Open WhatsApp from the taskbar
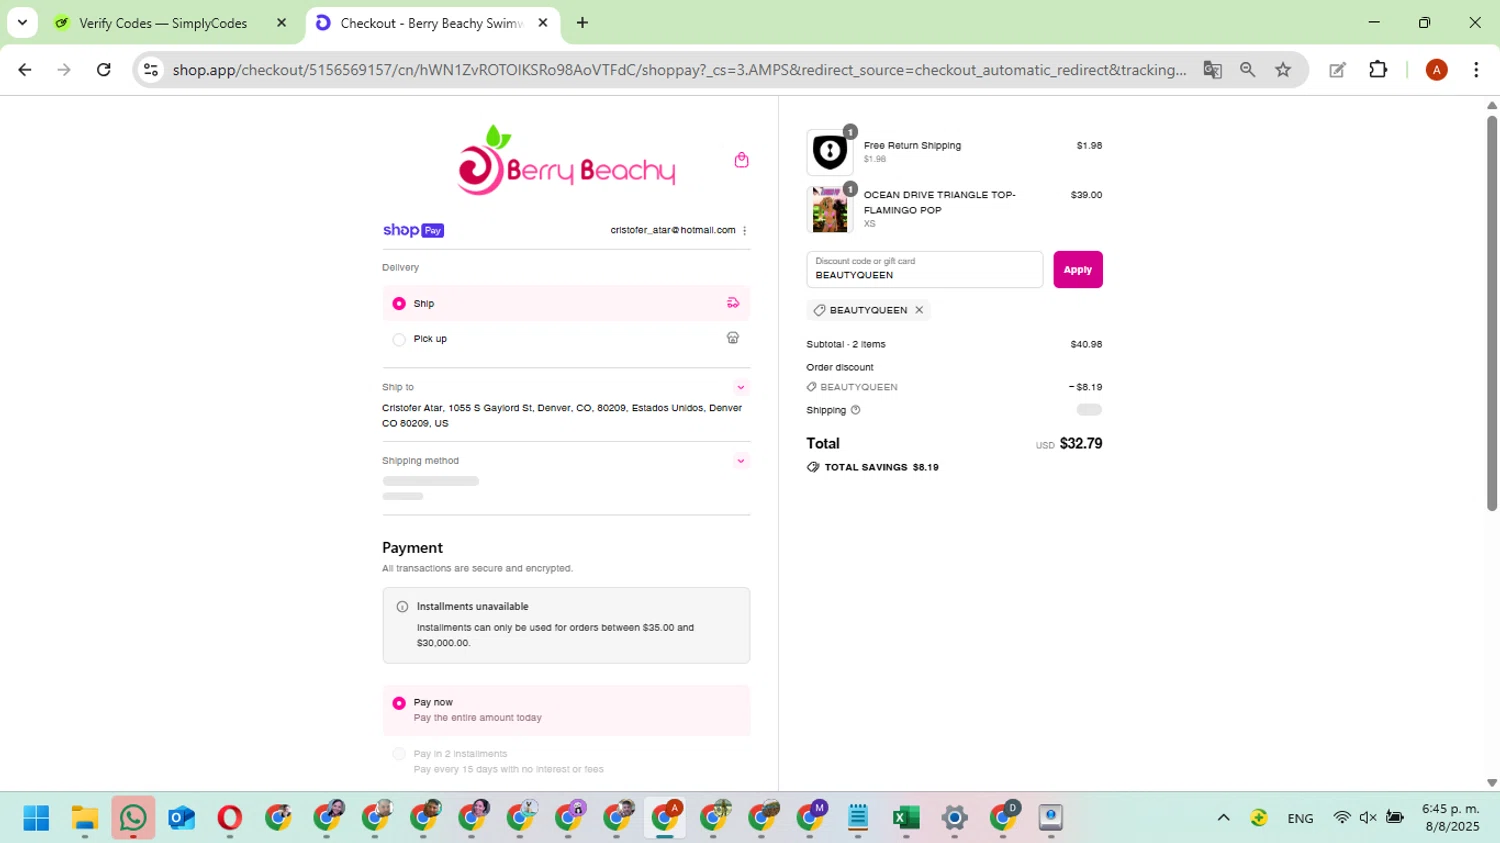 [133, 818]
